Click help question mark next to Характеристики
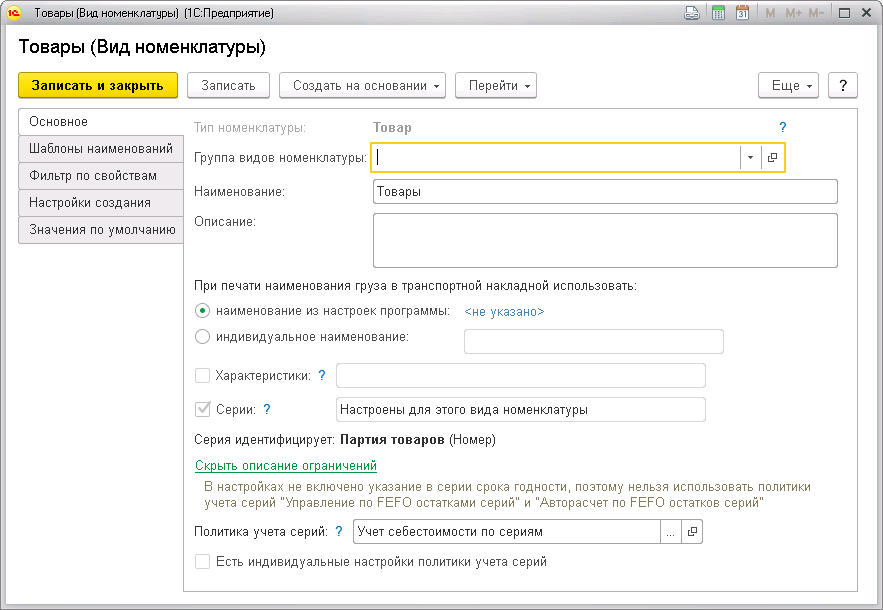Image resolution: width=883 pixels, height=610 pixels. click(x=322, y=375)
